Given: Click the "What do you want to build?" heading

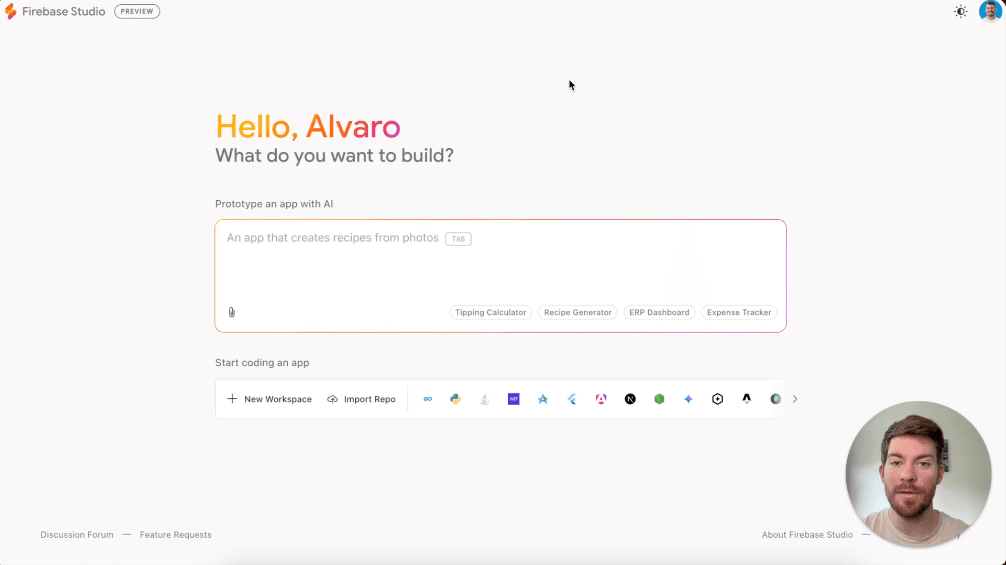Looking at the screenshot, I should tap(334, 156).
